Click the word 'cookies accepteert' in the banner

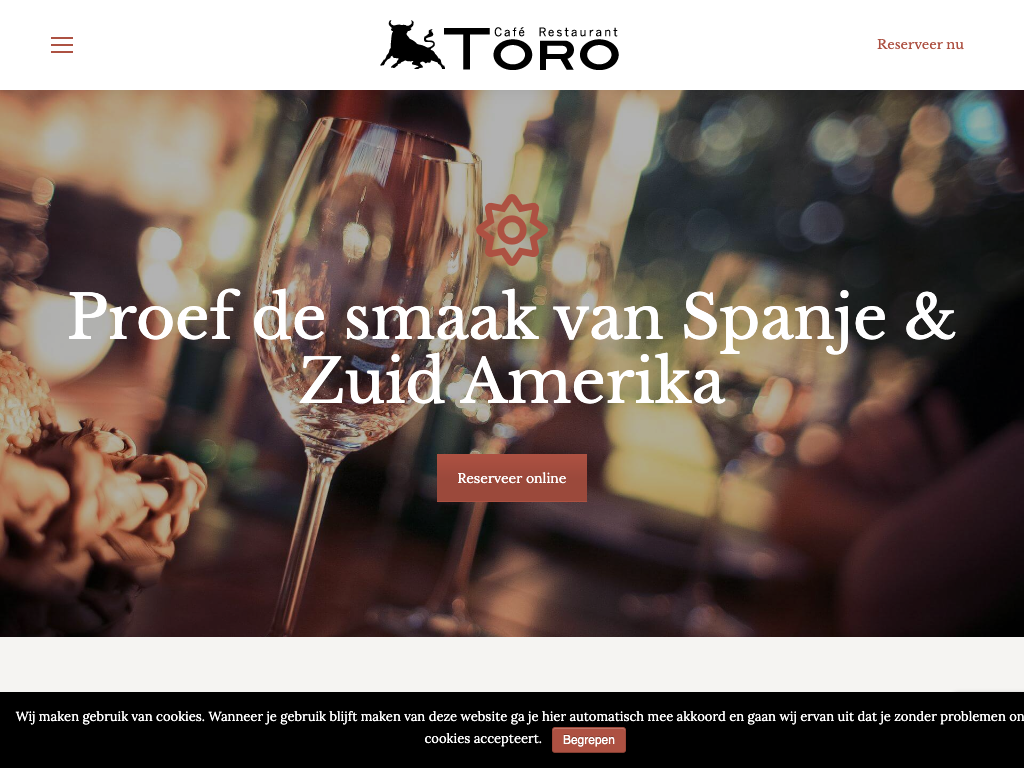483,739
